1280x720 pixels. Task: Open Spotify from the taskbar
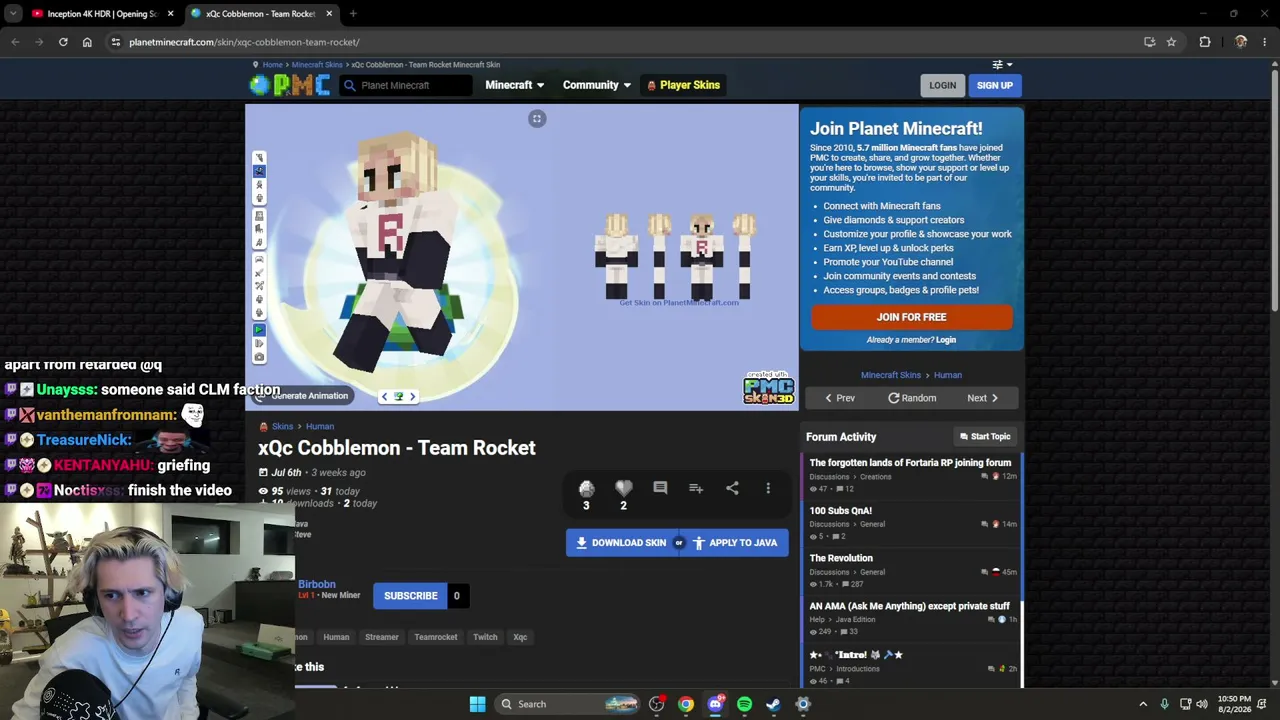click(744, 704)
